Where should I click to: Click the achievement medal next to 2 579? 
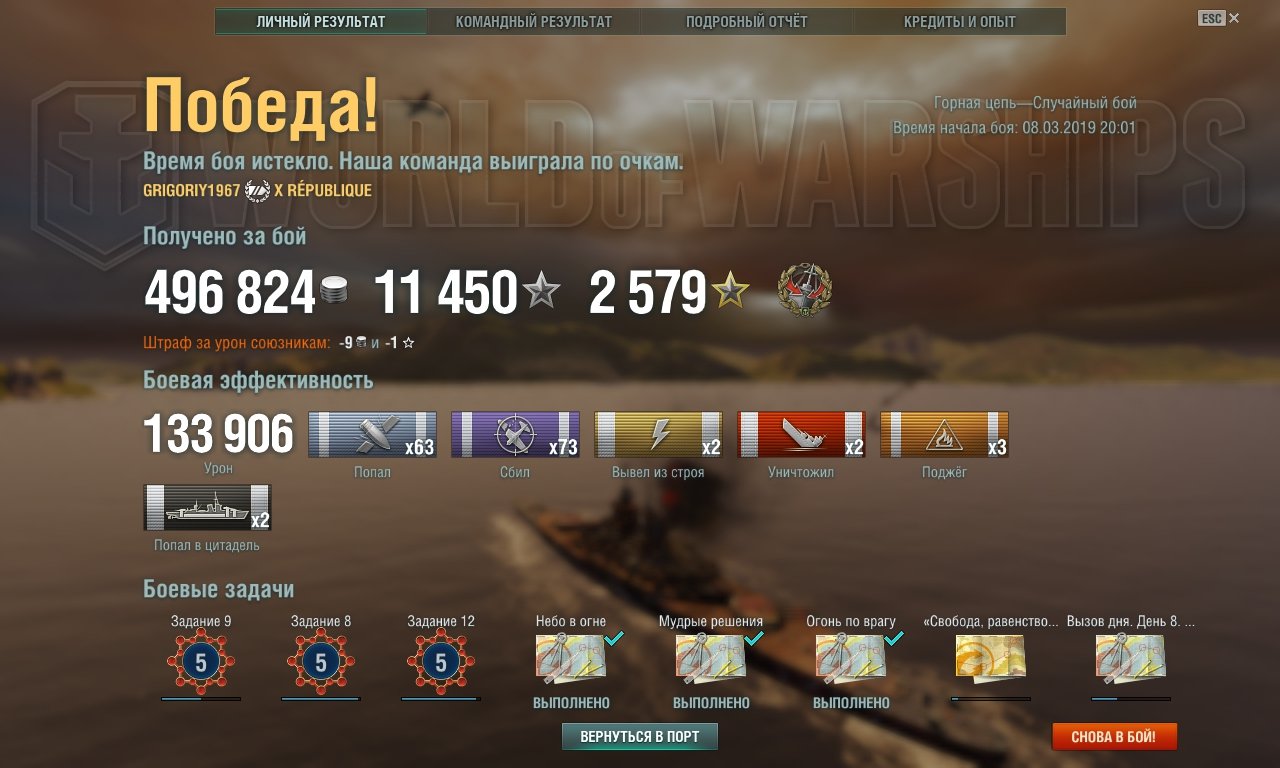[805, 292]
